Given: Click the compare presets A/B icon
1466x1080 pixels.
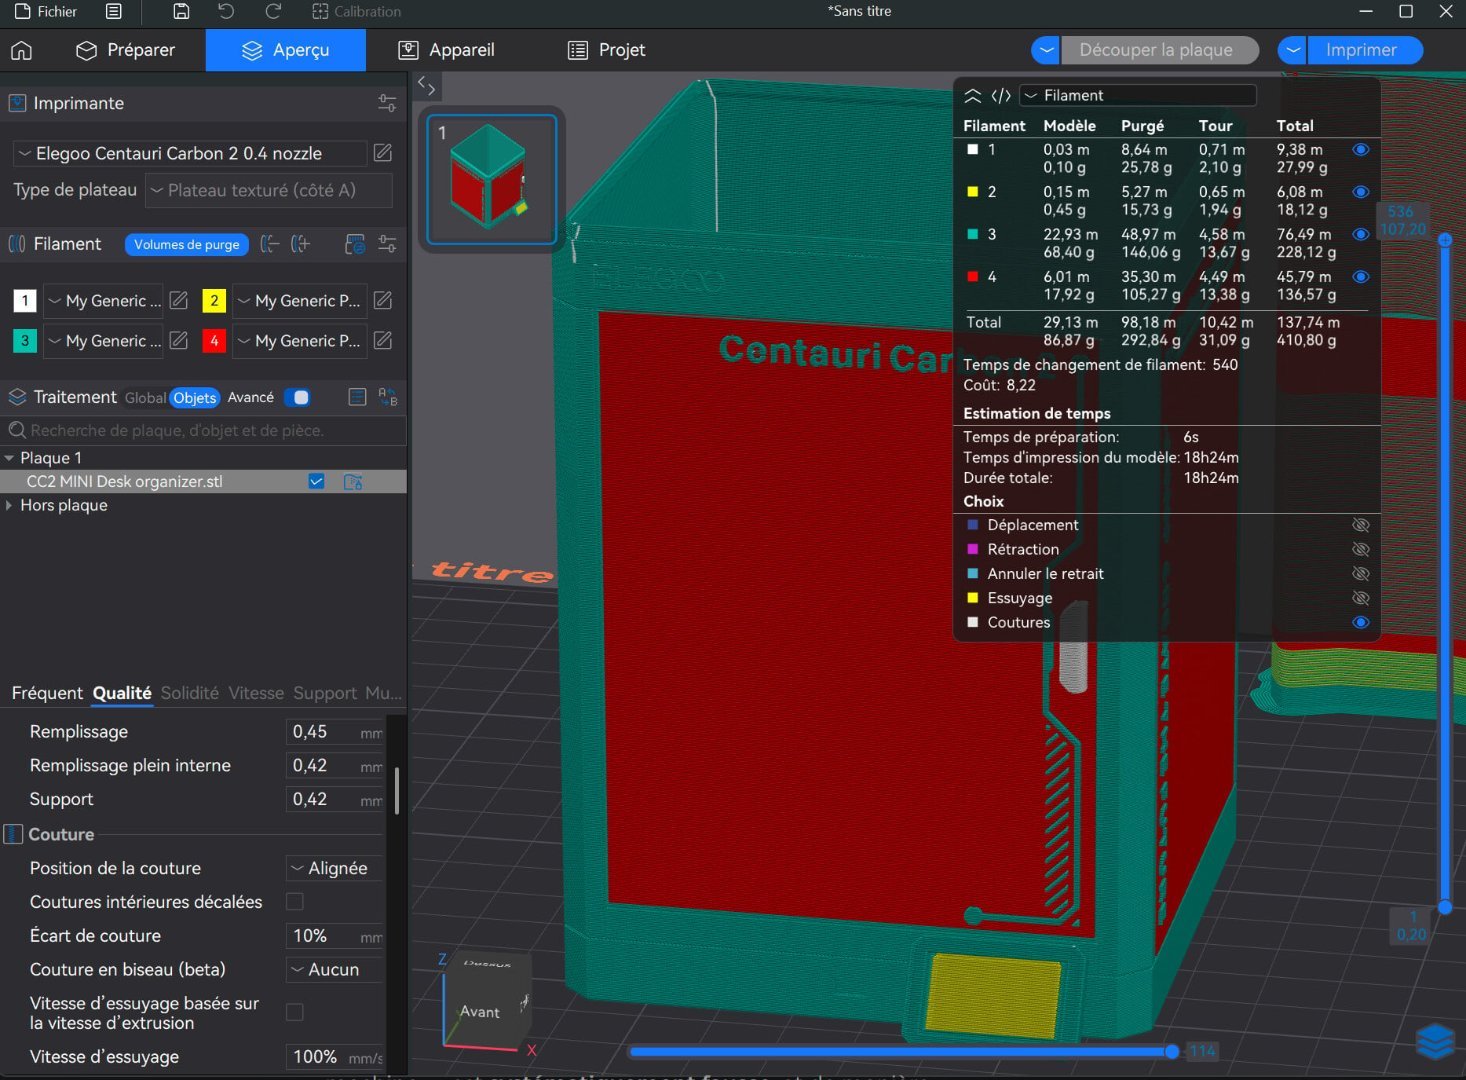Looking at the screenshot, I should tap(388, 397).
